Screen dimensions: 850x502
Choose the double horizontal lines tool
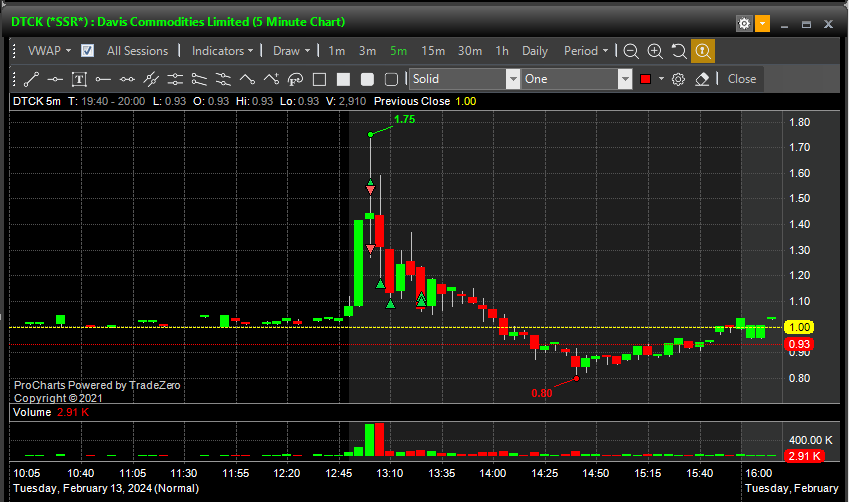[x=175, y=79]
